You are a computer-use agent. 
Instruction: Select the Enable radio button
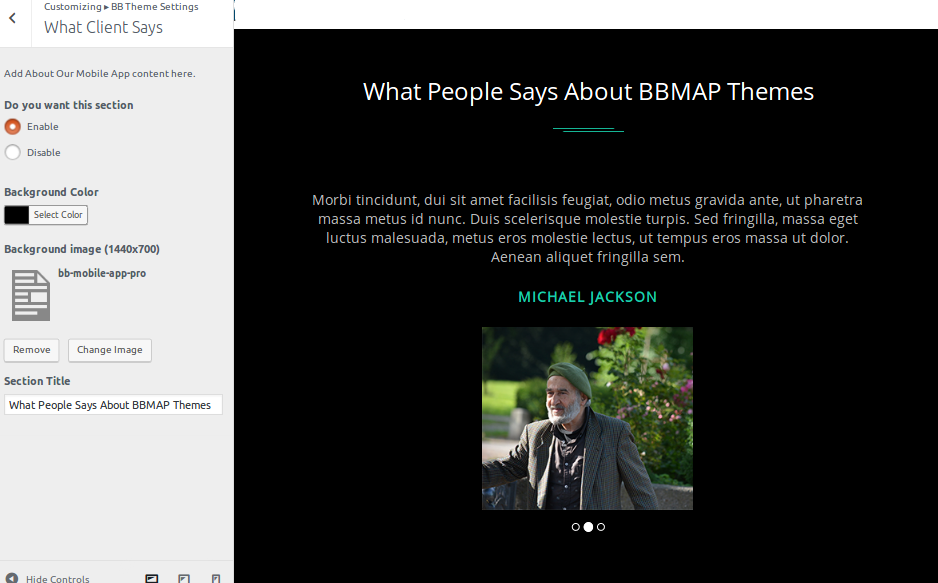[13, 127]
